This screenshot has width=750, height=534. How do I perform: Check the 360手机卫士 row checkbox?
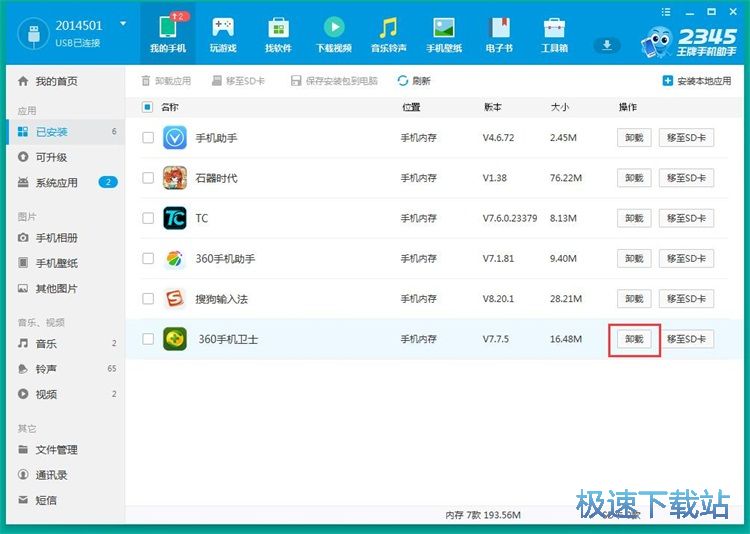(x=148, y=339)
